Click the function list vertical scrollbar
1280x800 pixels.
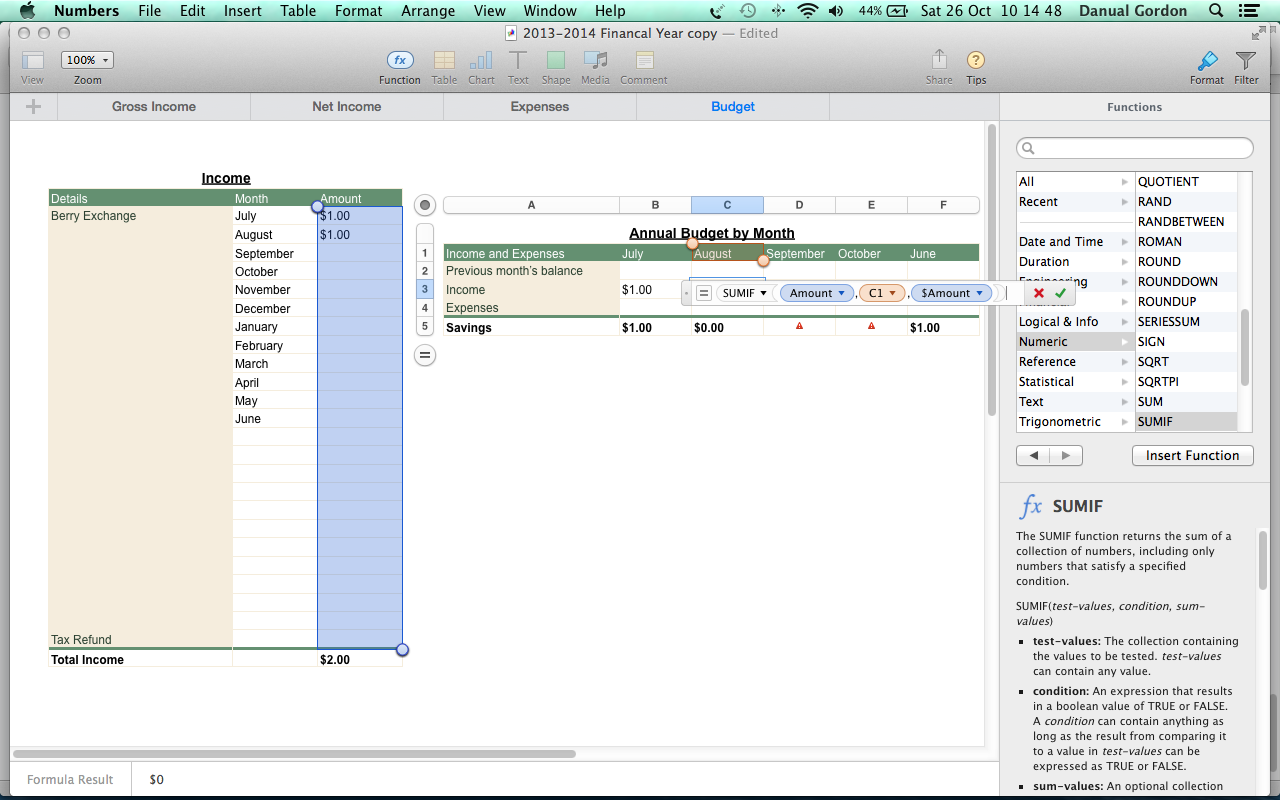[x=1245, y=347]
